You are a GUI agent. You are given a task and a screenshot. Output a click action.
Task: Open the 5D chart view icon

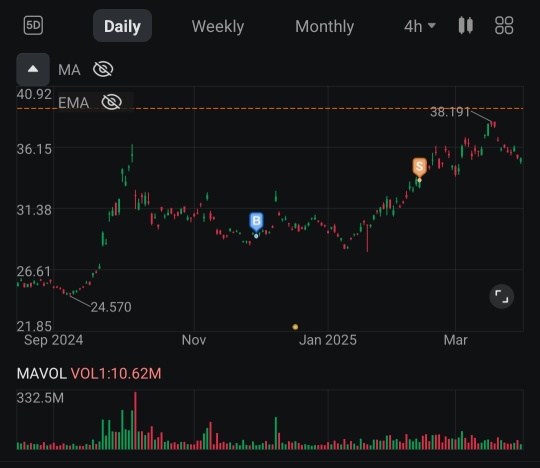(x=33, y=25)
